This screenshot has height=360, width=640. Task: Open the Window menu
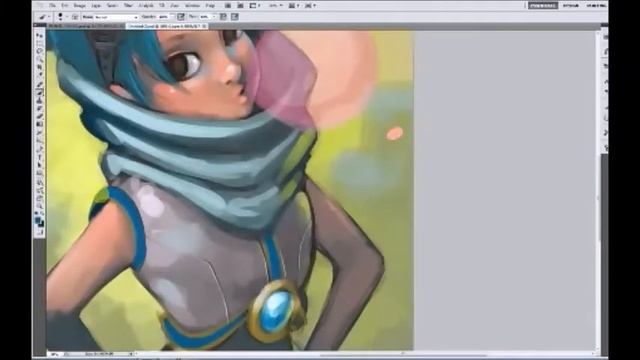click(x=192, y=6)
